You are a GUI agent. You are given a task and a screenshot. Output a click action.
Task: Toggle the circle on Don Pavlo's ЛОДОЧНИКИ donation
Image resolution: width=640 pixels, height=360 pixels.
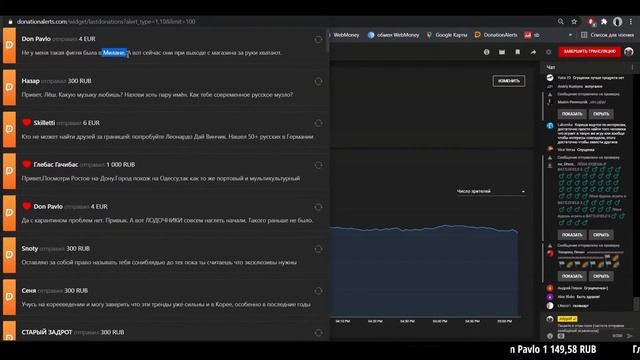point(318,207)
